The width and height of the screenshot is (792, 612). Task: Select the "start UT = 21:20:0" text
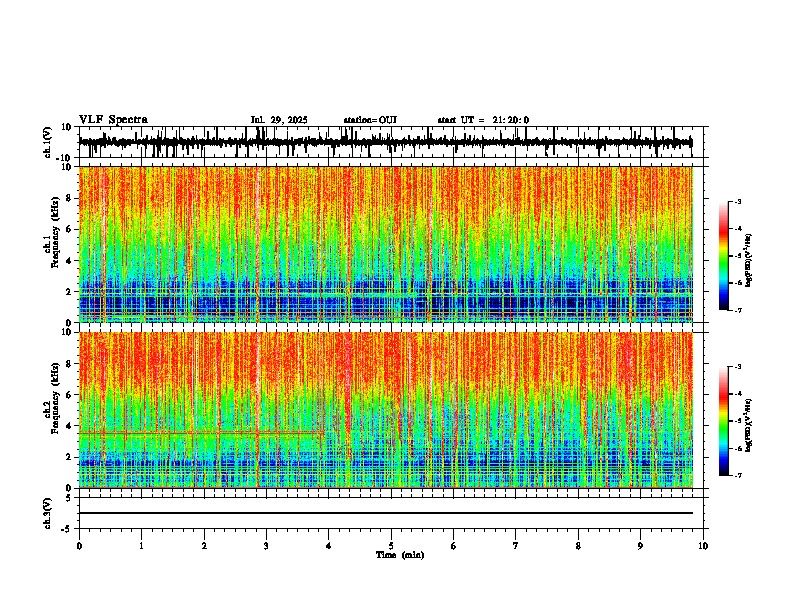click(483, 120)
